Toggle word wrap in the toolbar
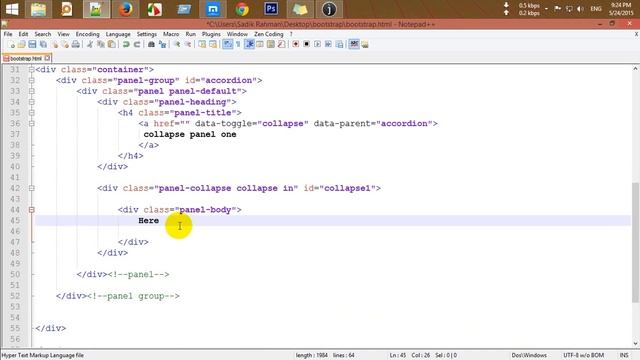The width and height of the screenshot is (640, 360). click(x=227, y=44)
